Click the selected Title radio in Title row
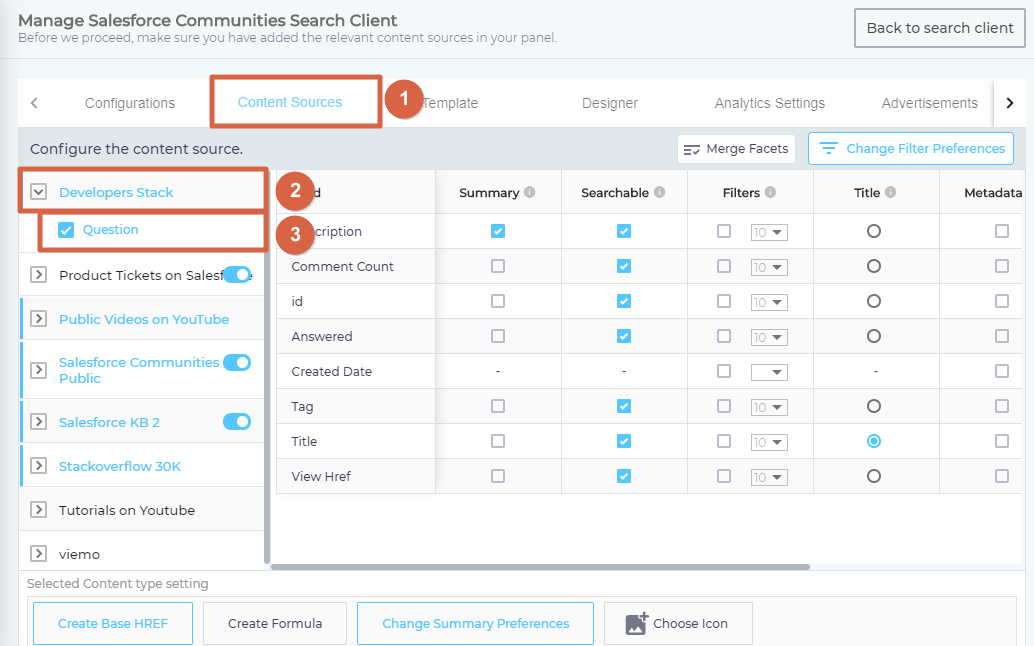This screenshot has height=646, width=1034. [x=874, y=440]
